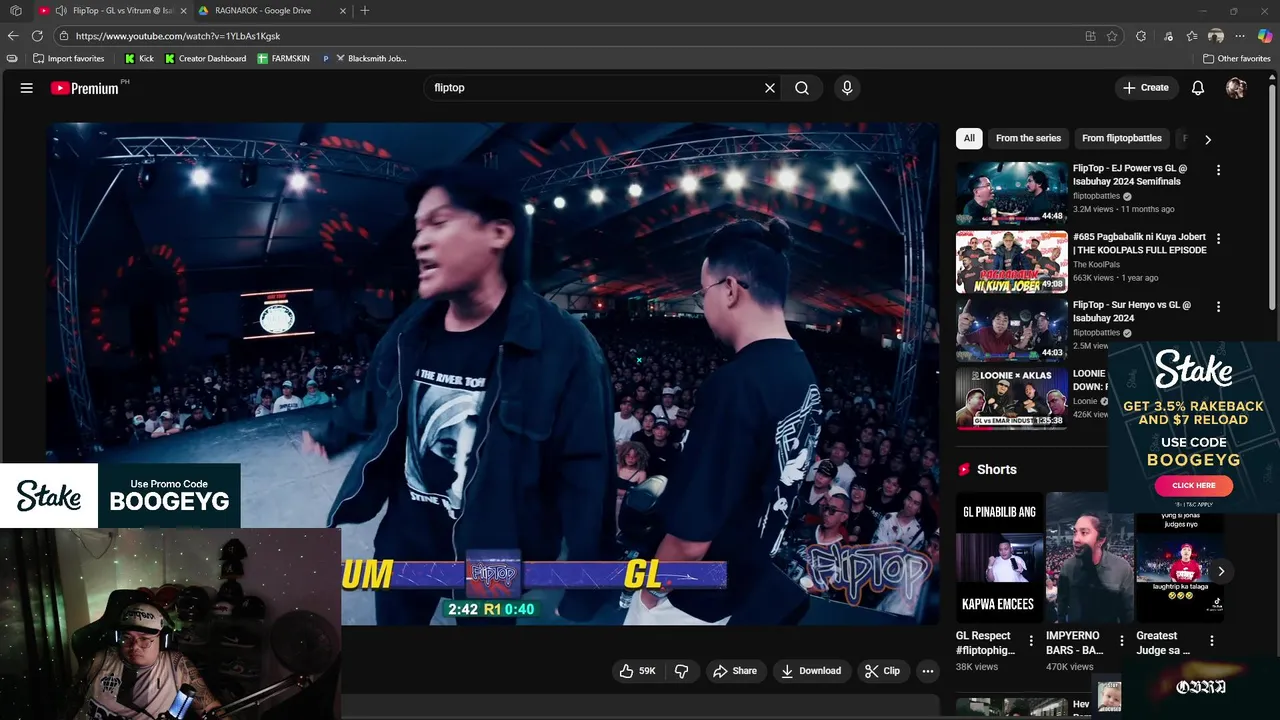Screen dimensions: 1280x720
Task: Play the GL PINABILIB ANG KAPWA EMCEES short
Action: (x=999, y=558)
